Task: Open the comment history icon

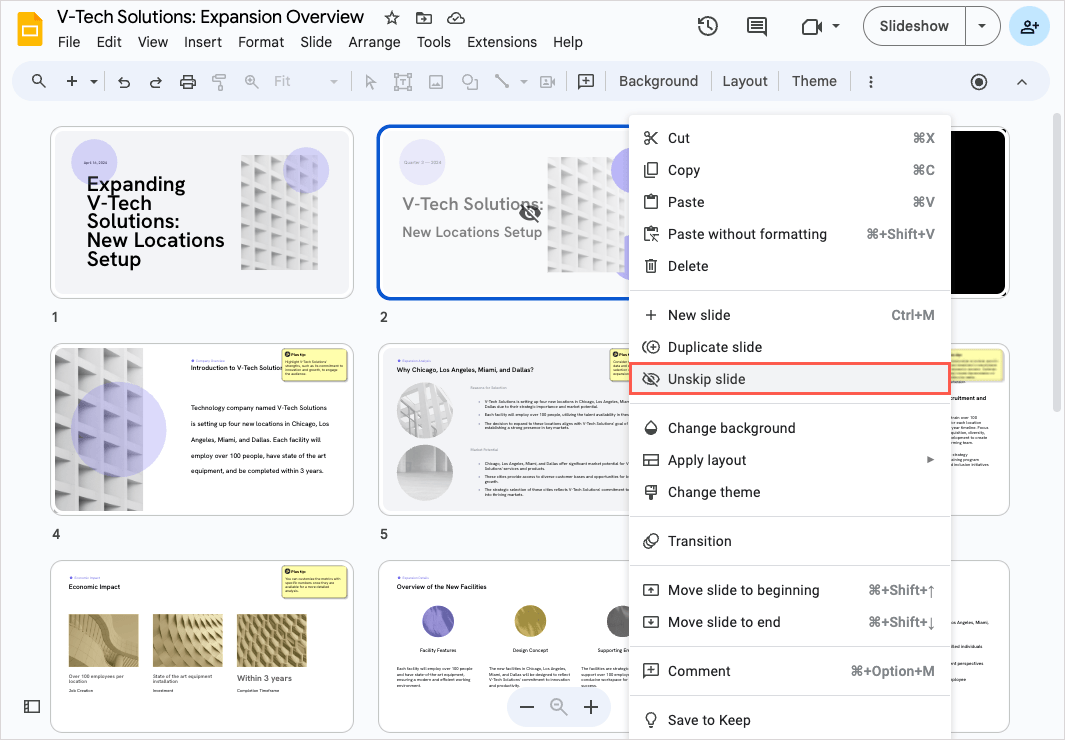Action: (757, 26)
